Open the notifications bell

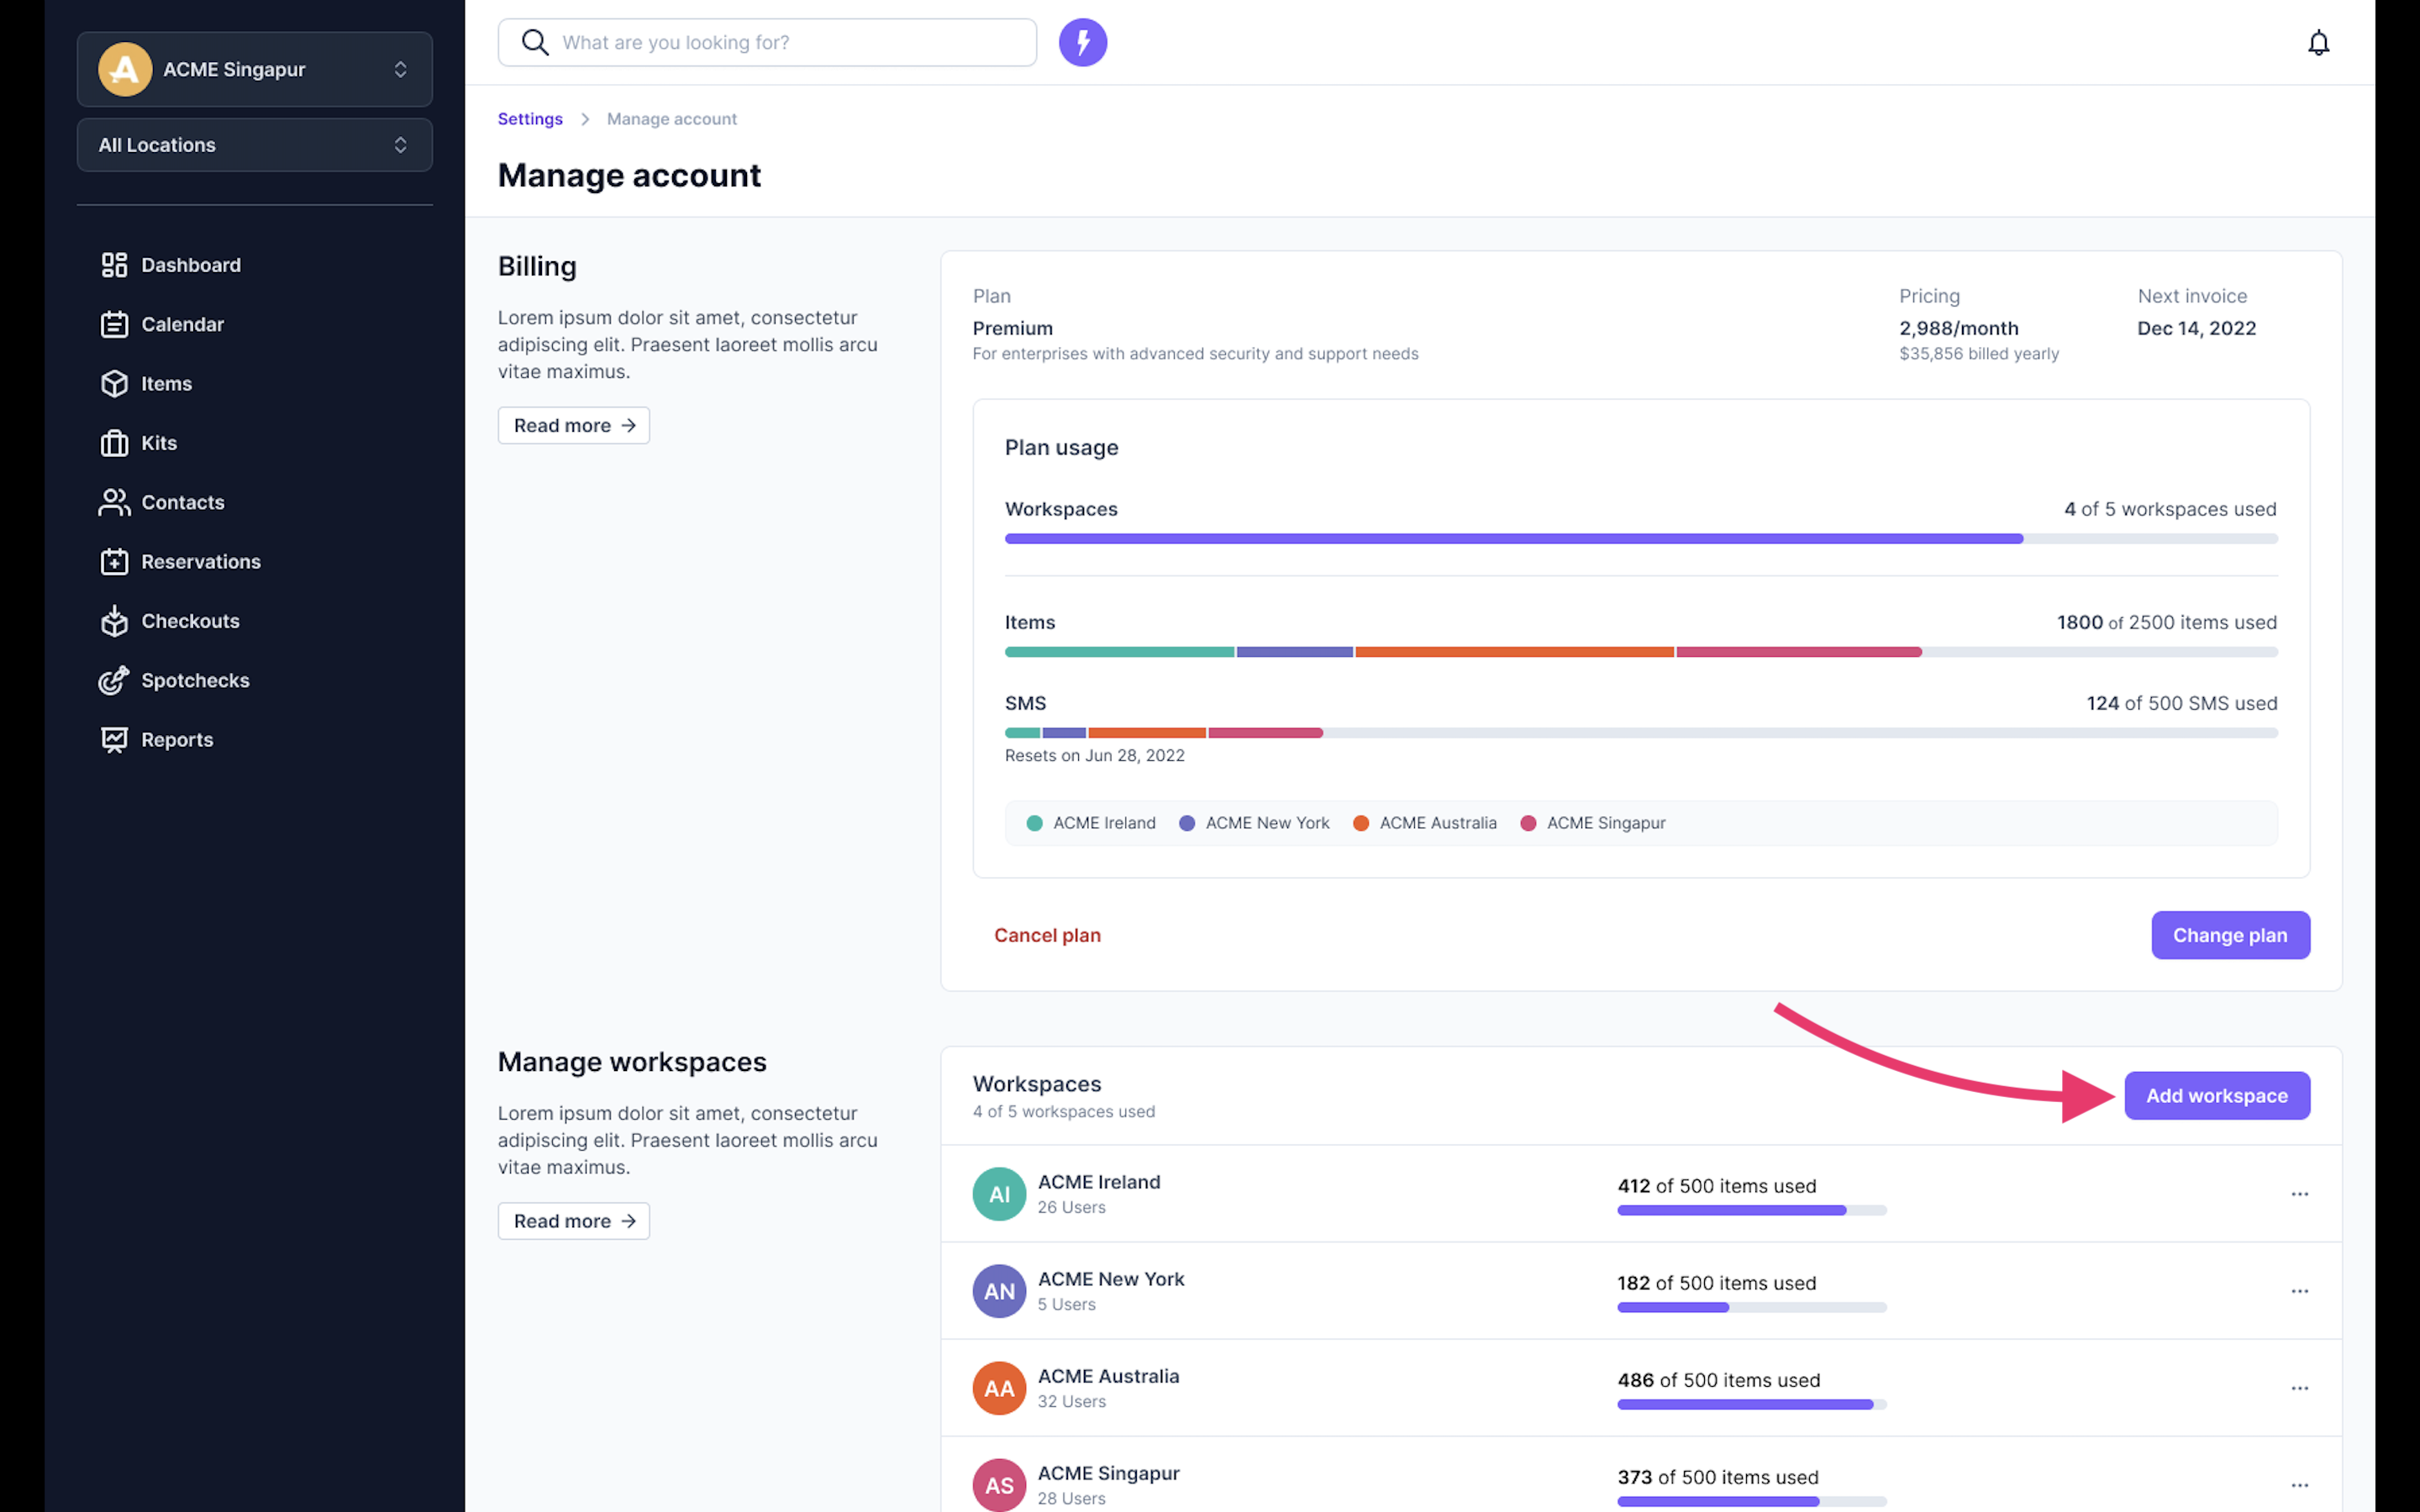tap(2318, 43)
